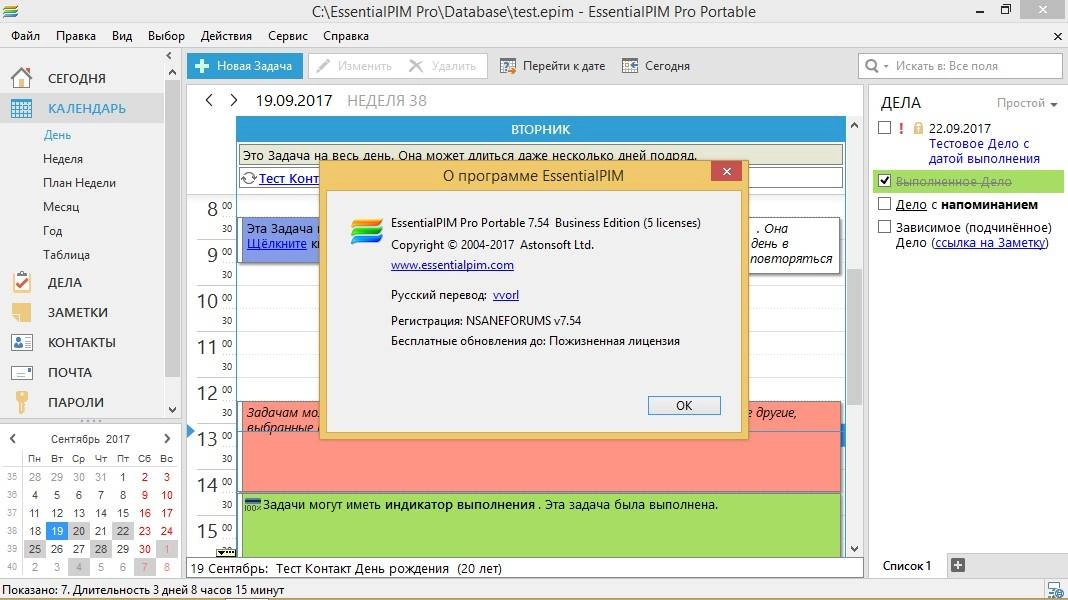Viewport: 1068px width, 600px height.
Task: Select September 22 in mini calendar
Action: pos(123,531)
